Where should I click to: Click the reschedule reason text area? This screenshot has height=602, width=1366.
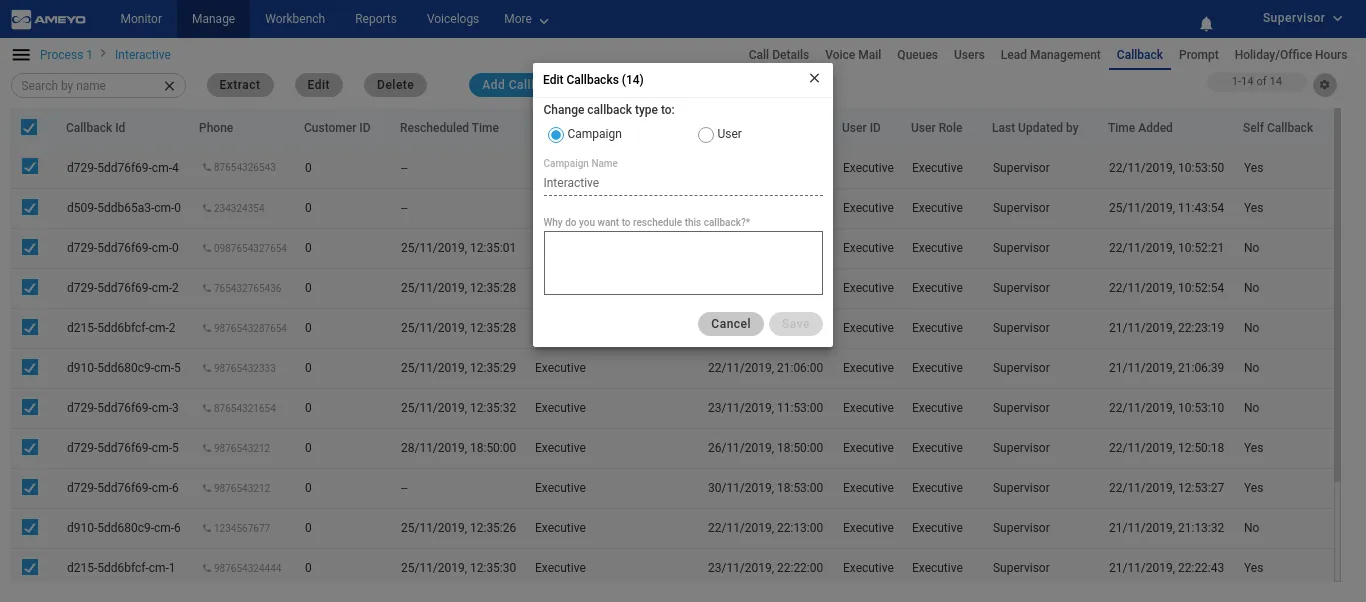point(683,263)
